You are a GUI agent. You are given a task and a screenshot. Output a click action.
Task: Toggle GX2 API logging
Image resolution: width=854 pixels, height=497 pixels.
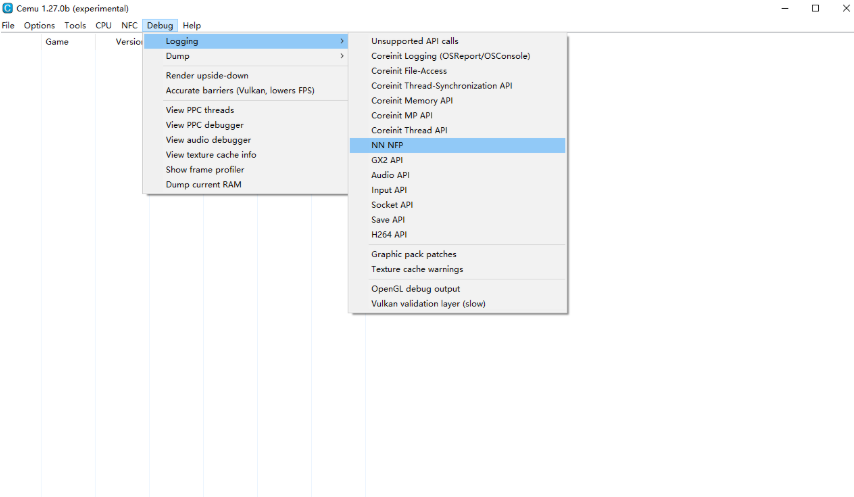[x=387, y=160]
